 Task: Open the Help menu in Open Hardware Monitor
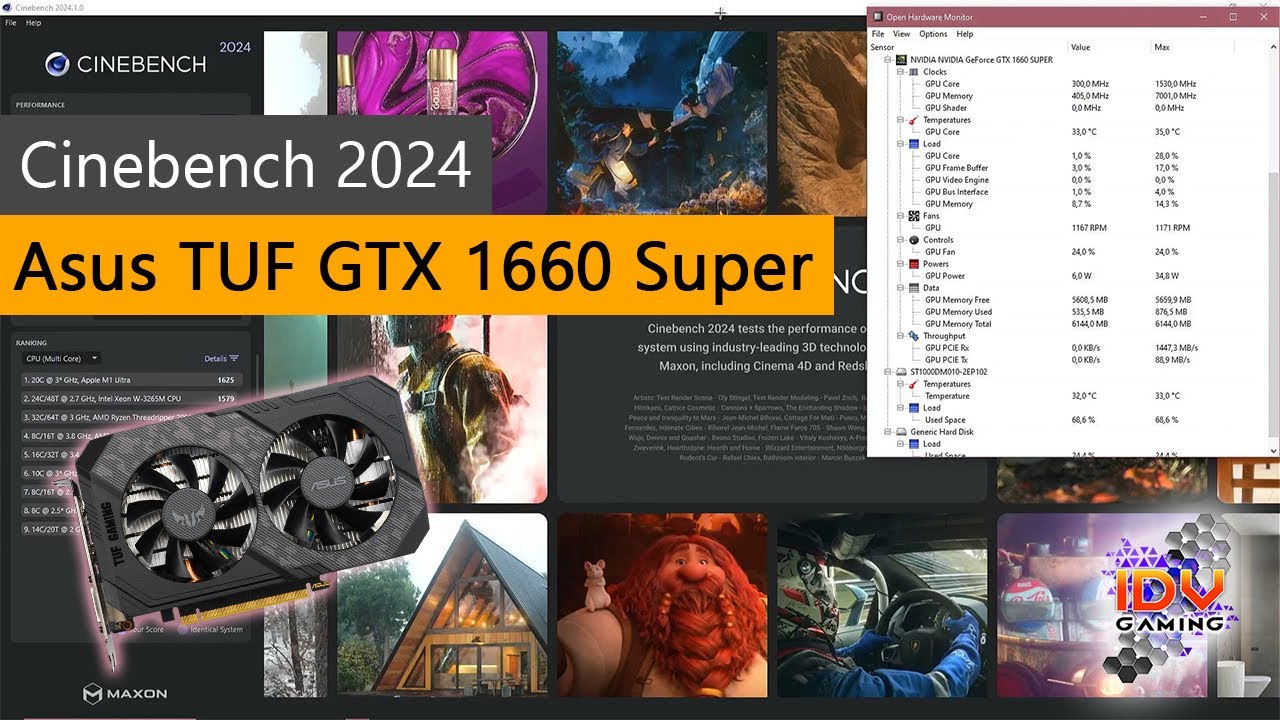964,34
